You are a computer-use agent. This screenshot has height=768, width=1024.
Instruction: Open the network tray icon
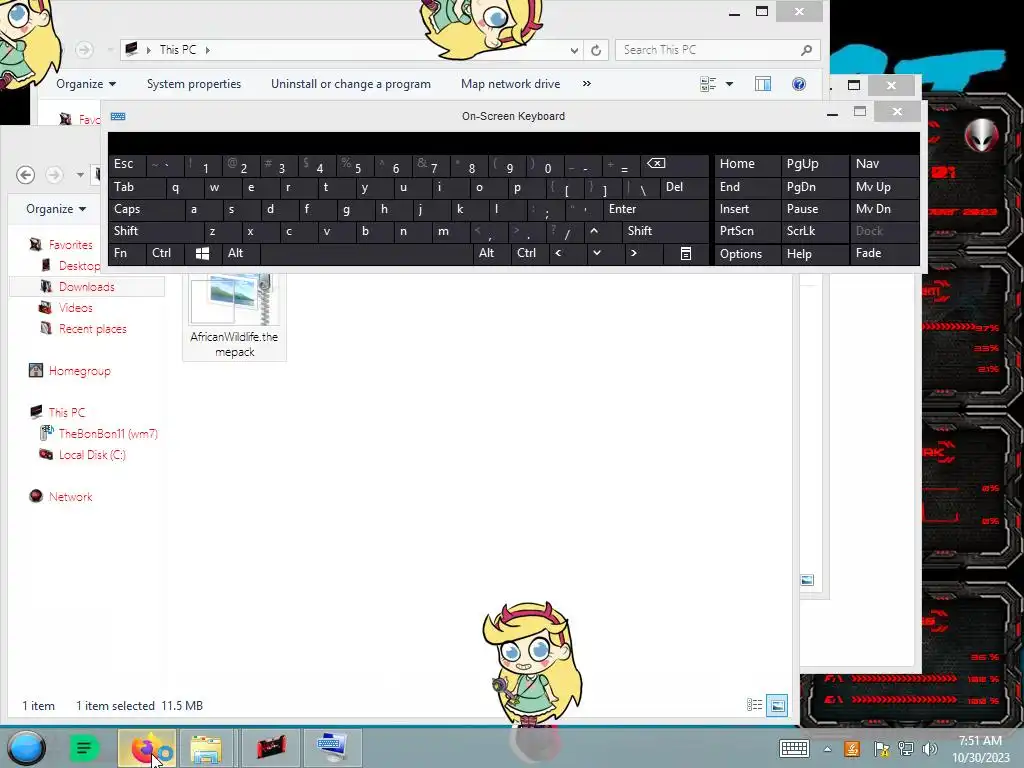(x=906, y=749)
